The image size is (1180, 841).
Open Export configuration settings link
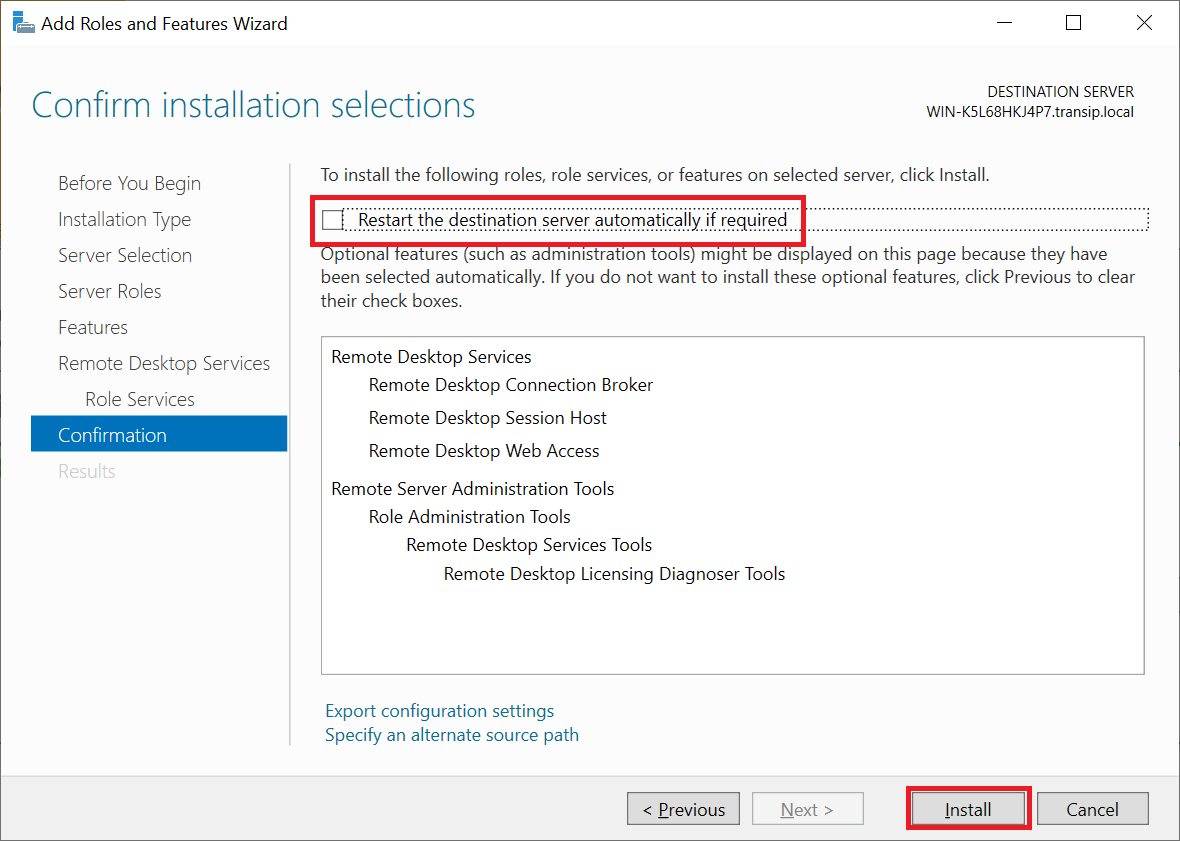(439, 711)
